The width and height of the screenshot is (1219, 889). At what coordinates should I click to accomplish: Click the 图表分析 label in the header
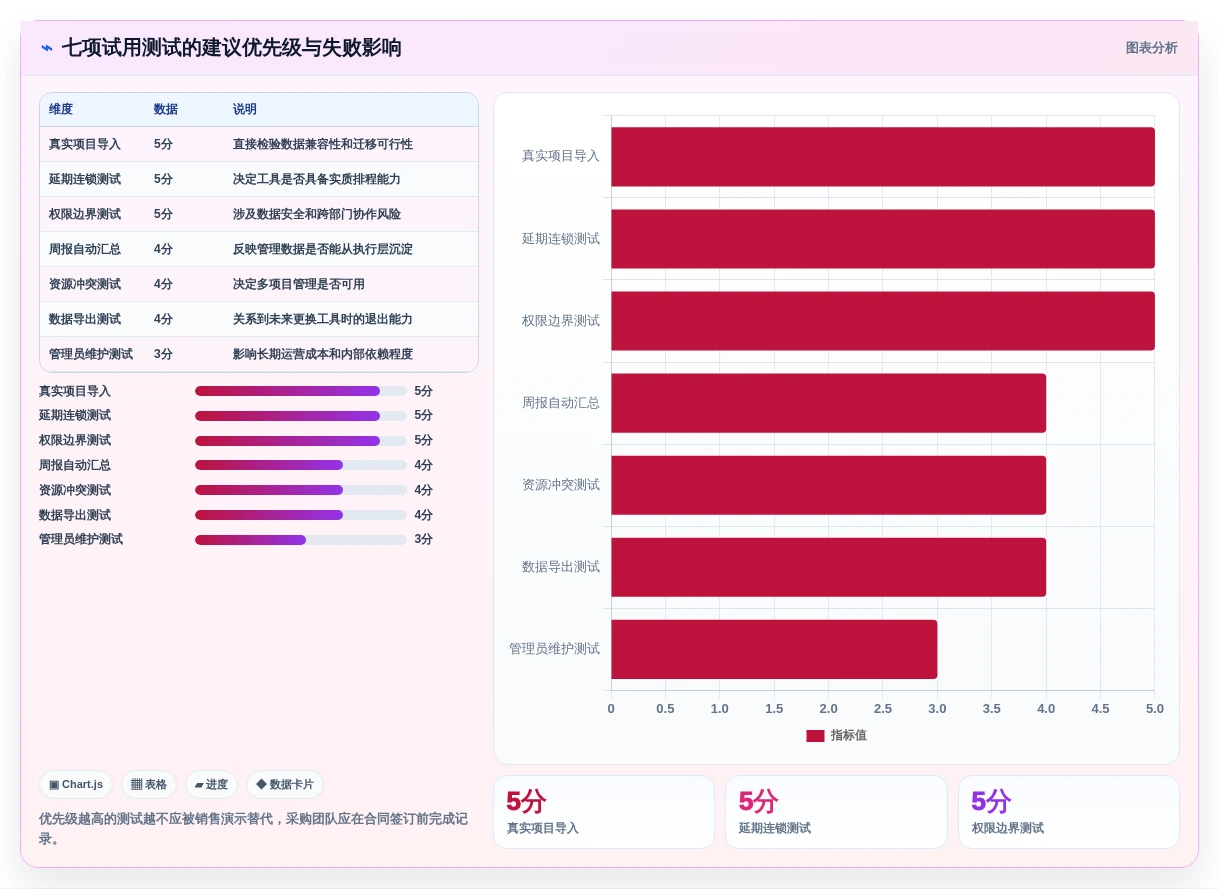click(1151, 48)
